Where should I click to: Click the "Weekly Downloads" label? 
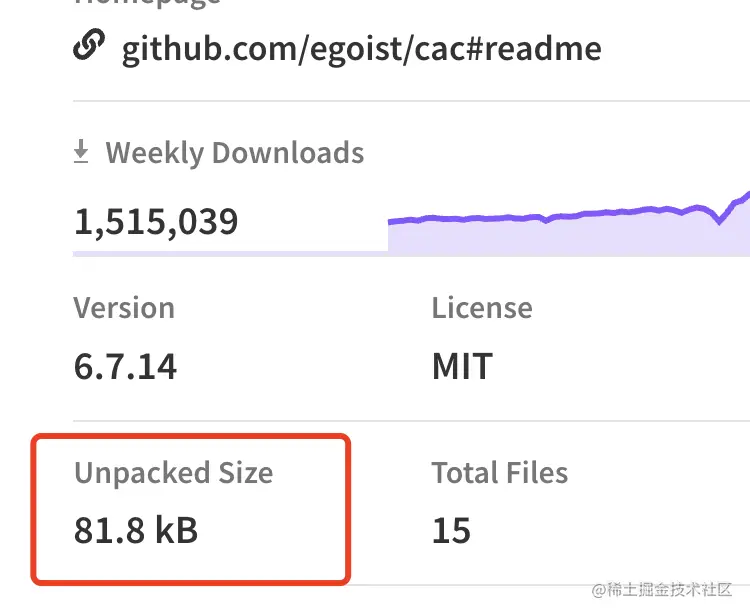235,153
